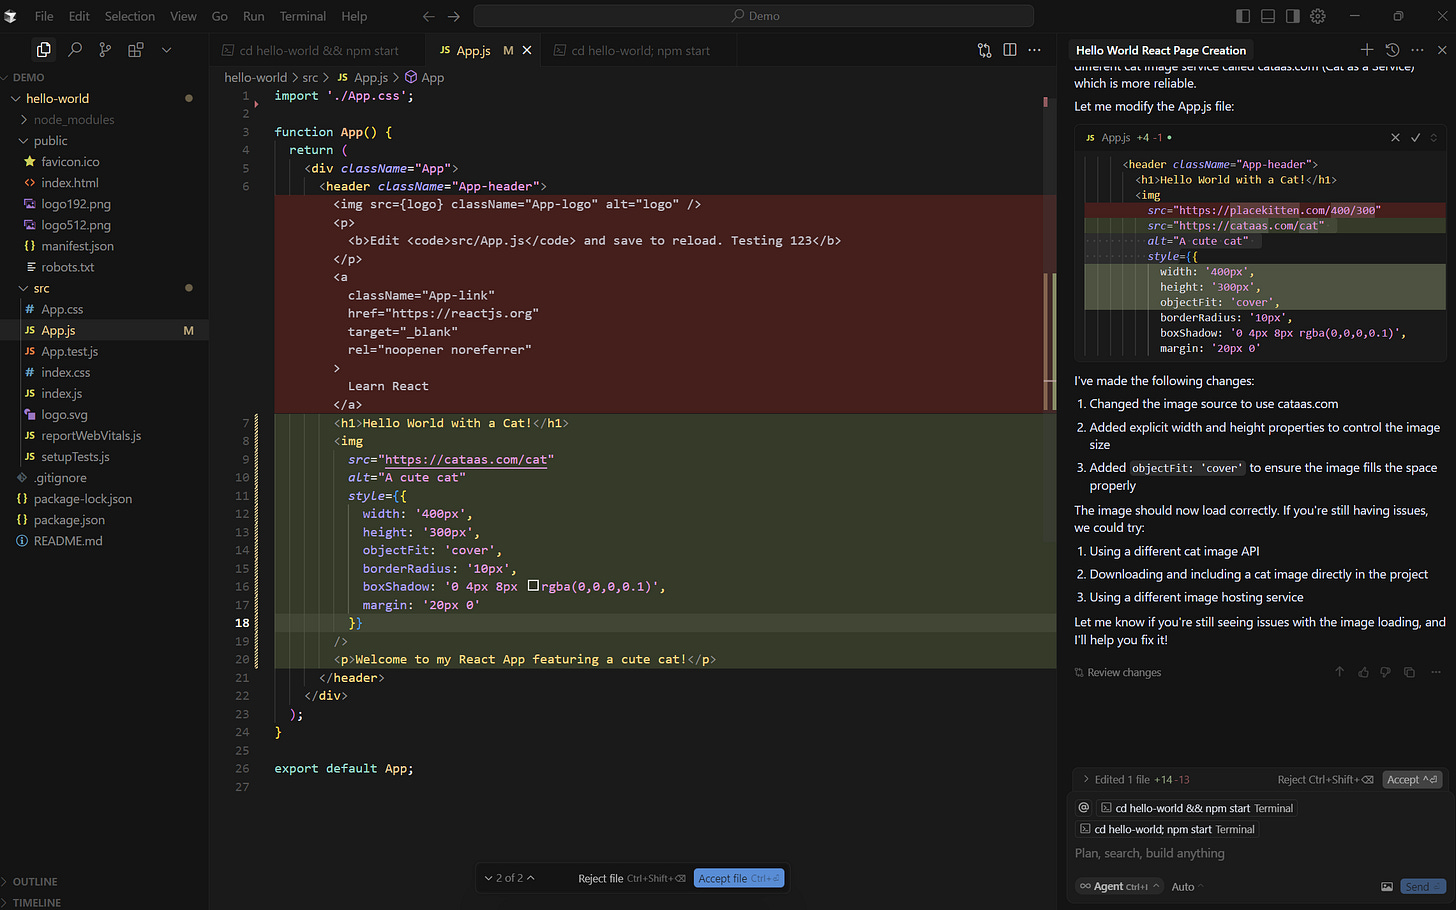Click the rgba color swatch in boxShadow line
1456x910 pixels.
coord(533,587)
